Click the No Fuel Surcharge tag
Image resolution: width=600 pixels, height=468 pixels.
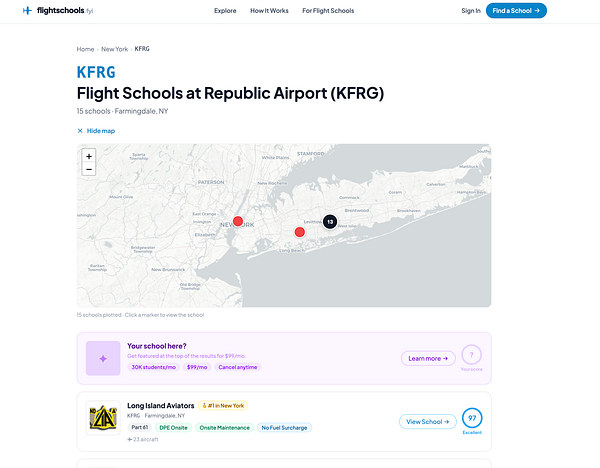tap(284, 427)
